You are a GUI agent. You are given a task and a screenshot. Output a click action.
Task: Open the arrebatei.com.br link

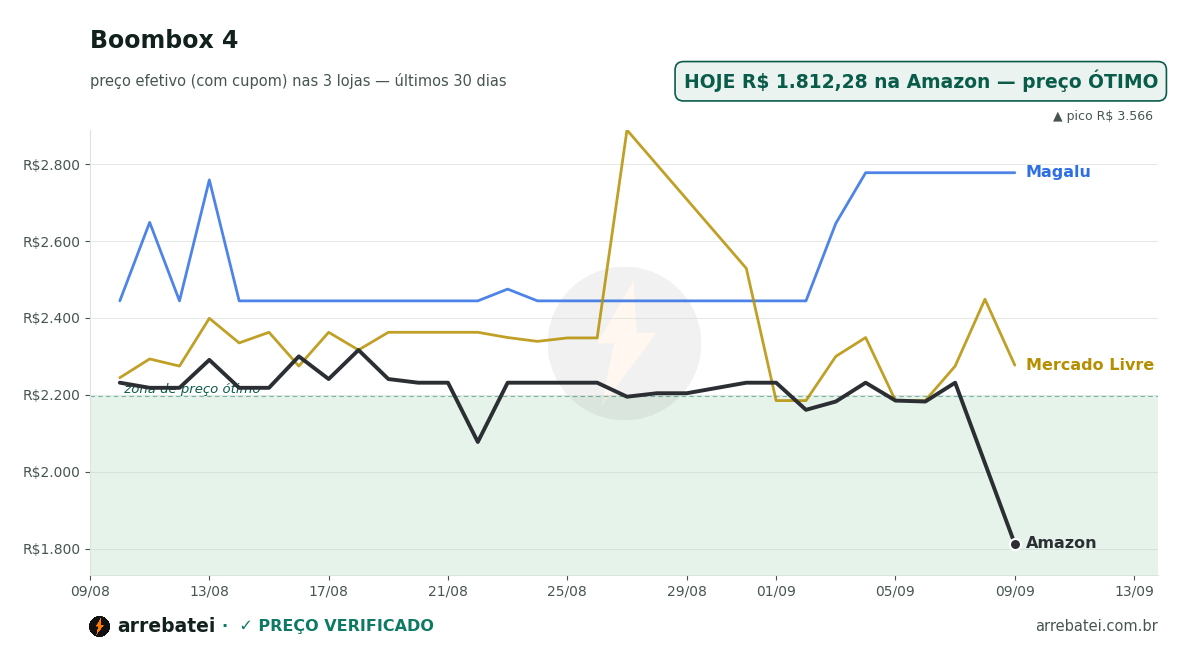[x=1096, y=626]
